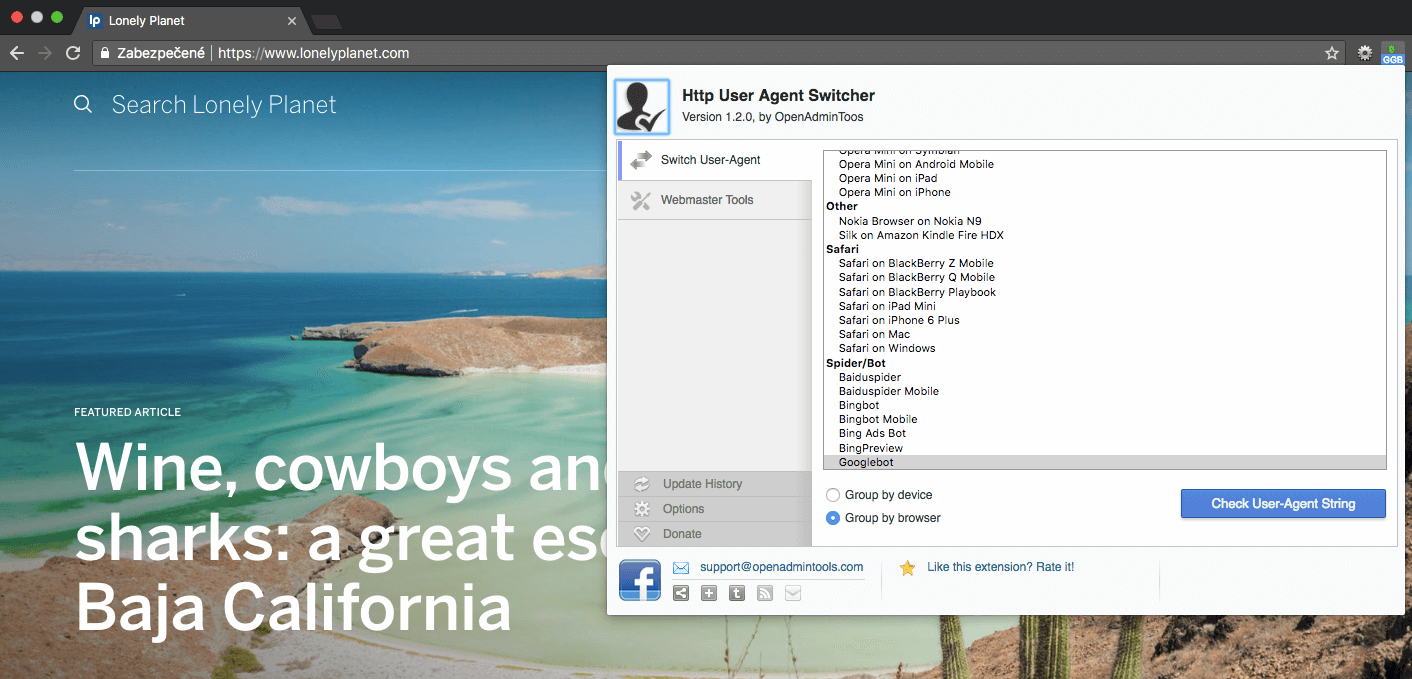Click the Google plus icon in footer
Viewport: 1412px width, 679px height.
coord(709,593)
